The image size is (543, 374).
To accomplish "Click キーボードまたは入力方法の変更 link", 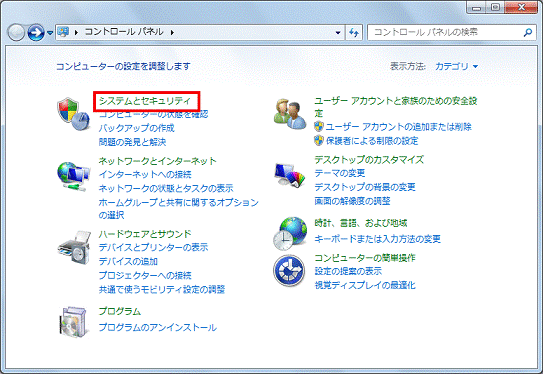I will 377,239.
